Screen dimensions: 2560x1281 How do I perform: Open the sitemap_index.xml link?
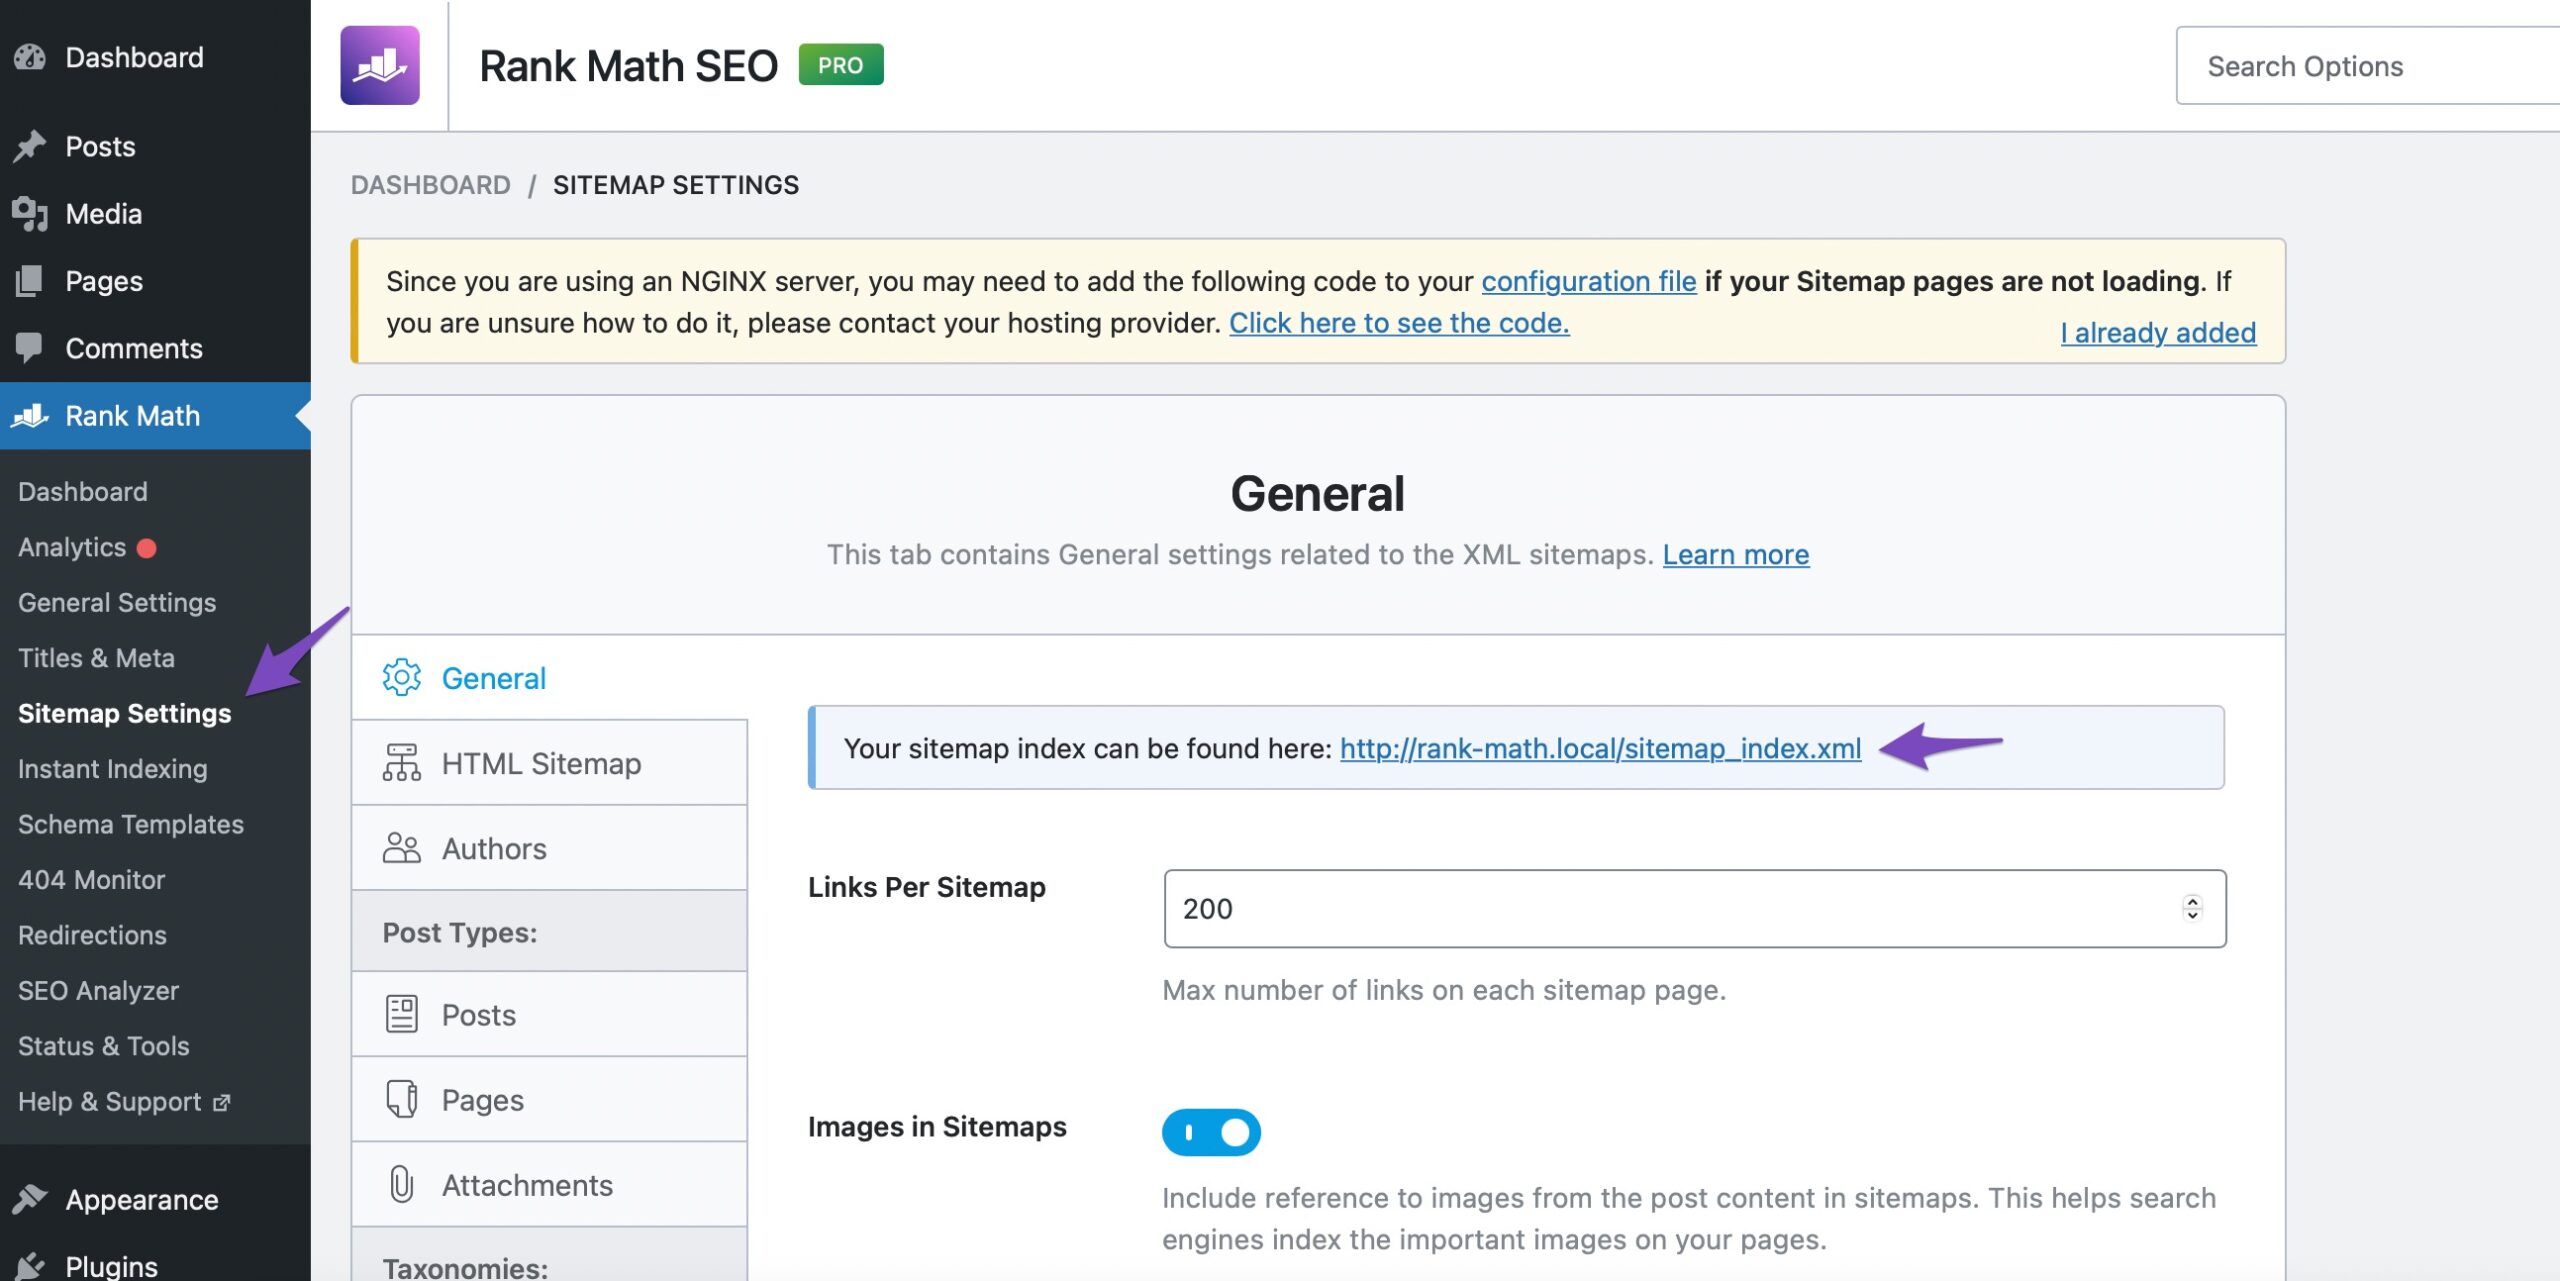[x=1600, y=748]
